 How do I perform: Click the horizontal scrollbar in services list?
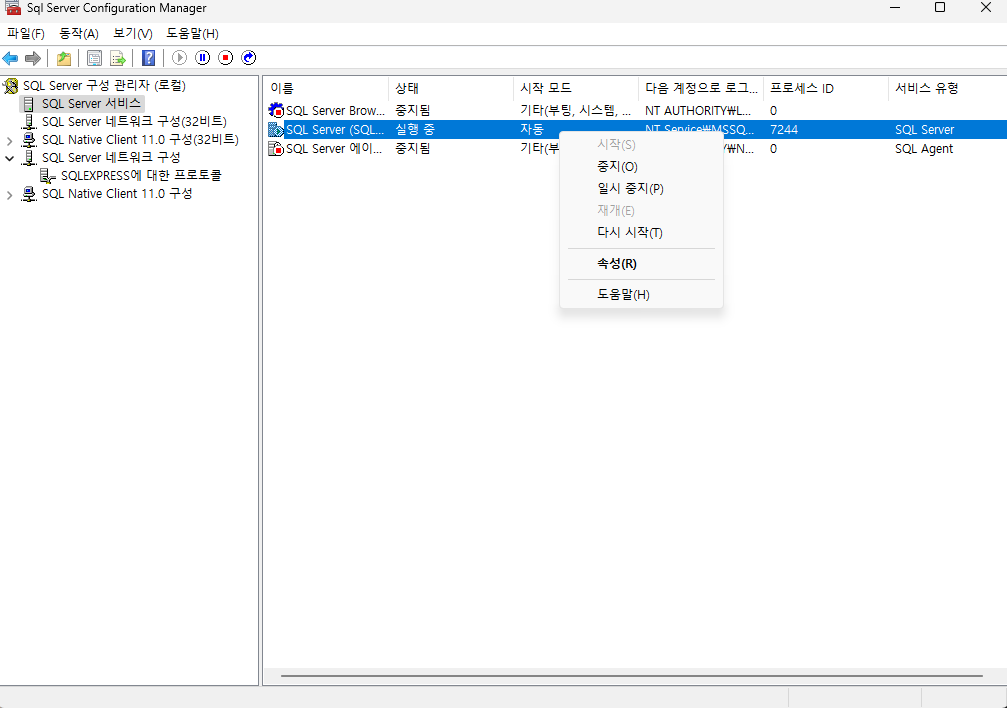(x=631, y=676)
